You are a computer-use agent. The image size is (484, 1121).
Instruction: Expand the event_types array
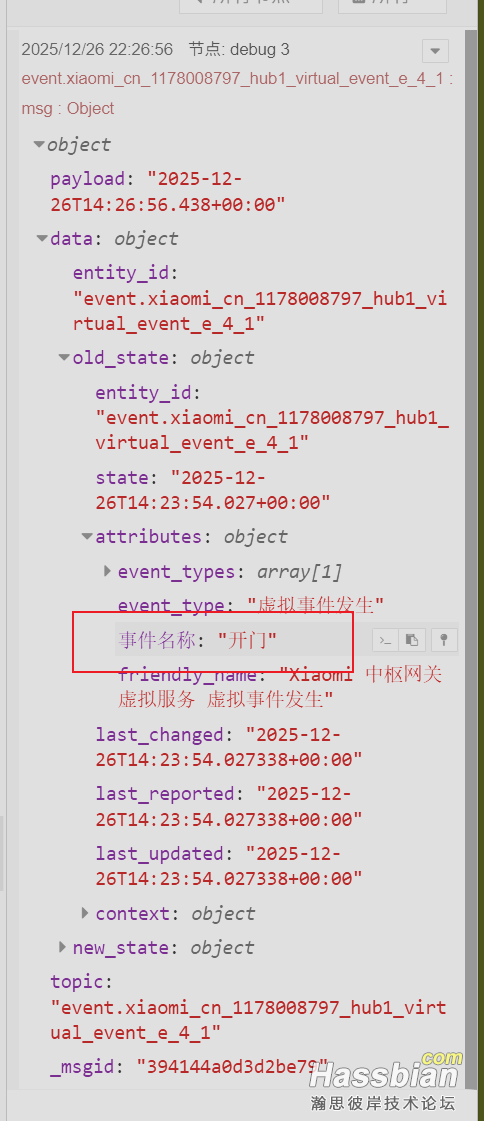[108, 571]
